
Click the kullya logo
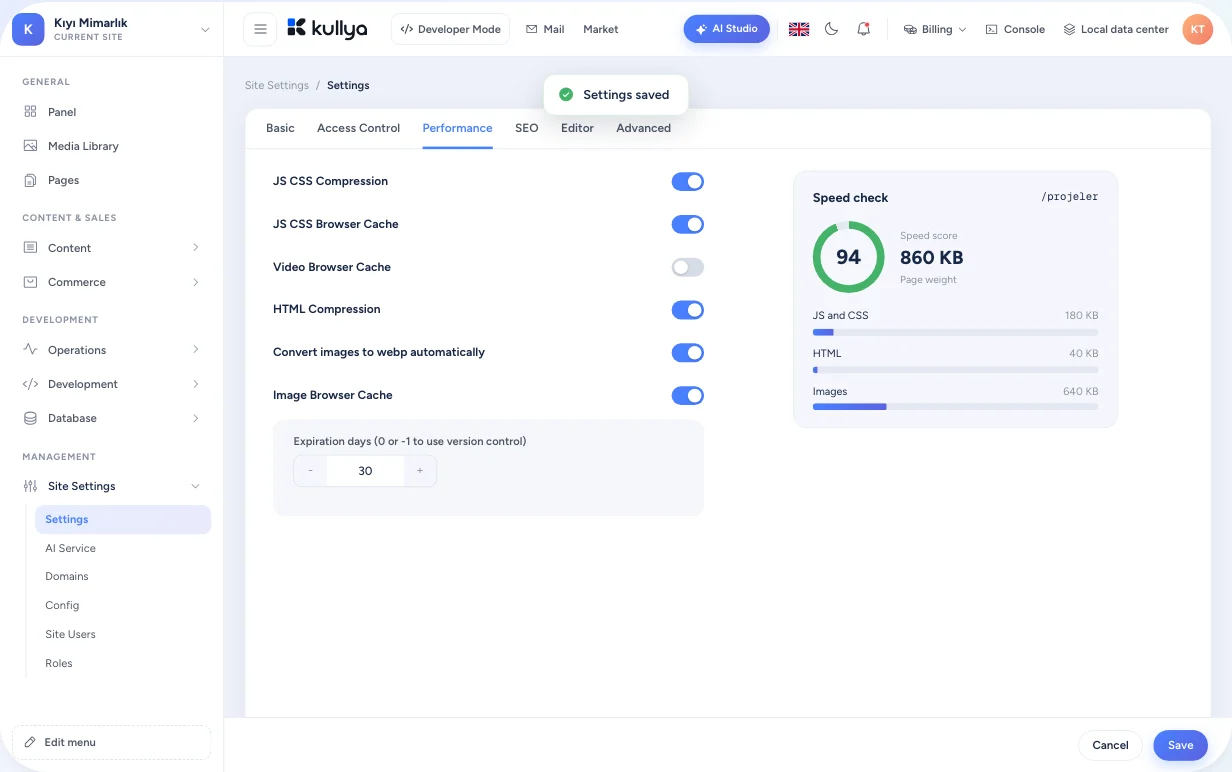pyautogui.click(x=327, y=29)
